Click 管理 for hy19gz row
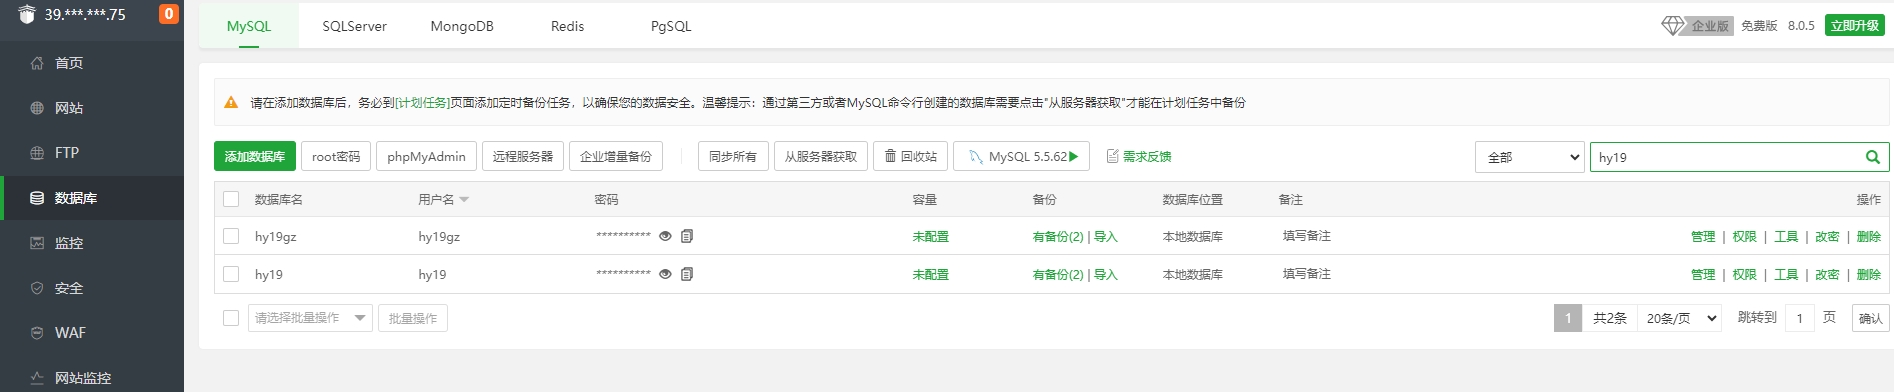This screenshot has width=1894, height=392. coord(1703,237)
